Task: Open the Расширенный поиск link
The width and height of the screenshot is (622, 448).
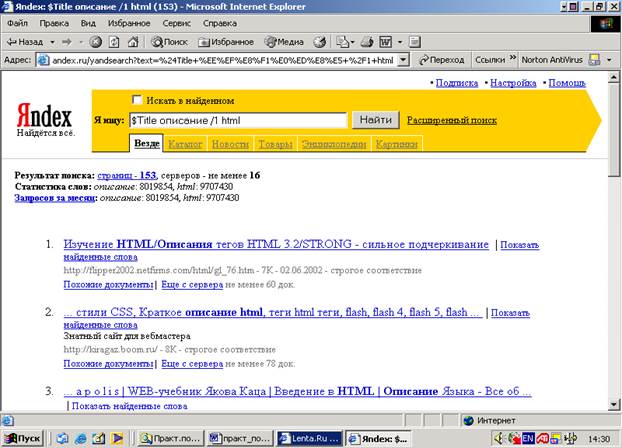Action: point(451,120)
